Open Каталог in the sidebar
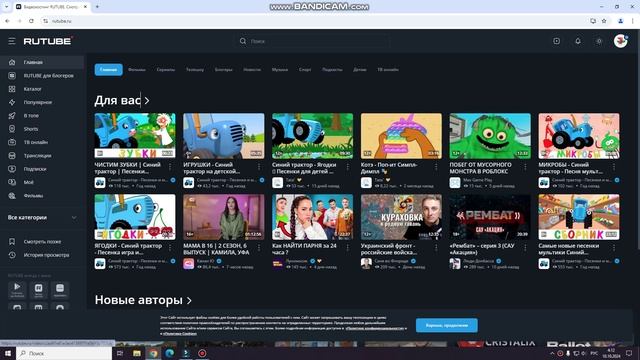Screen dimensions: 640x360 point(42,89)
